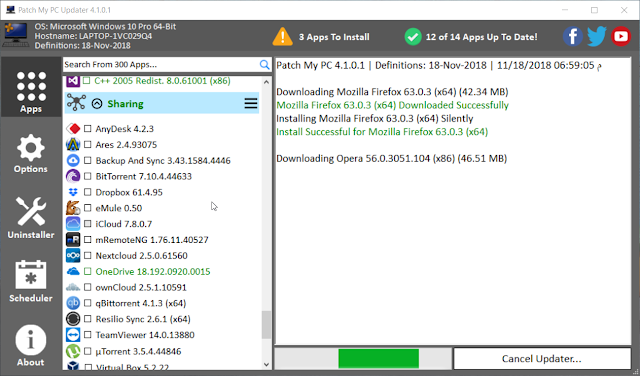This screenshot has width=640, height=376.
Task: Open the Facebook page icon
Action: pyautogui.click(x=573, y=37)
